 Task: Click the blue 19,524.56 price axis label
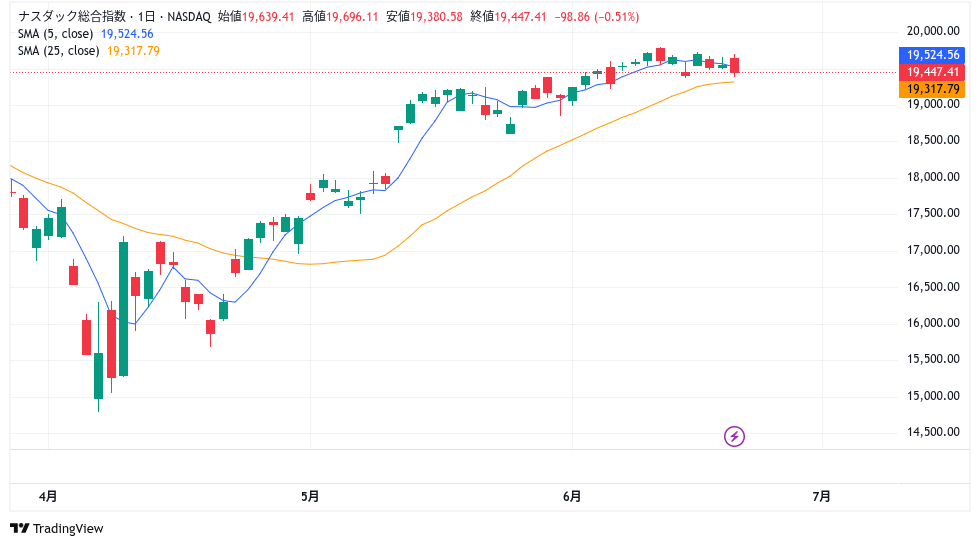[932, 55]
